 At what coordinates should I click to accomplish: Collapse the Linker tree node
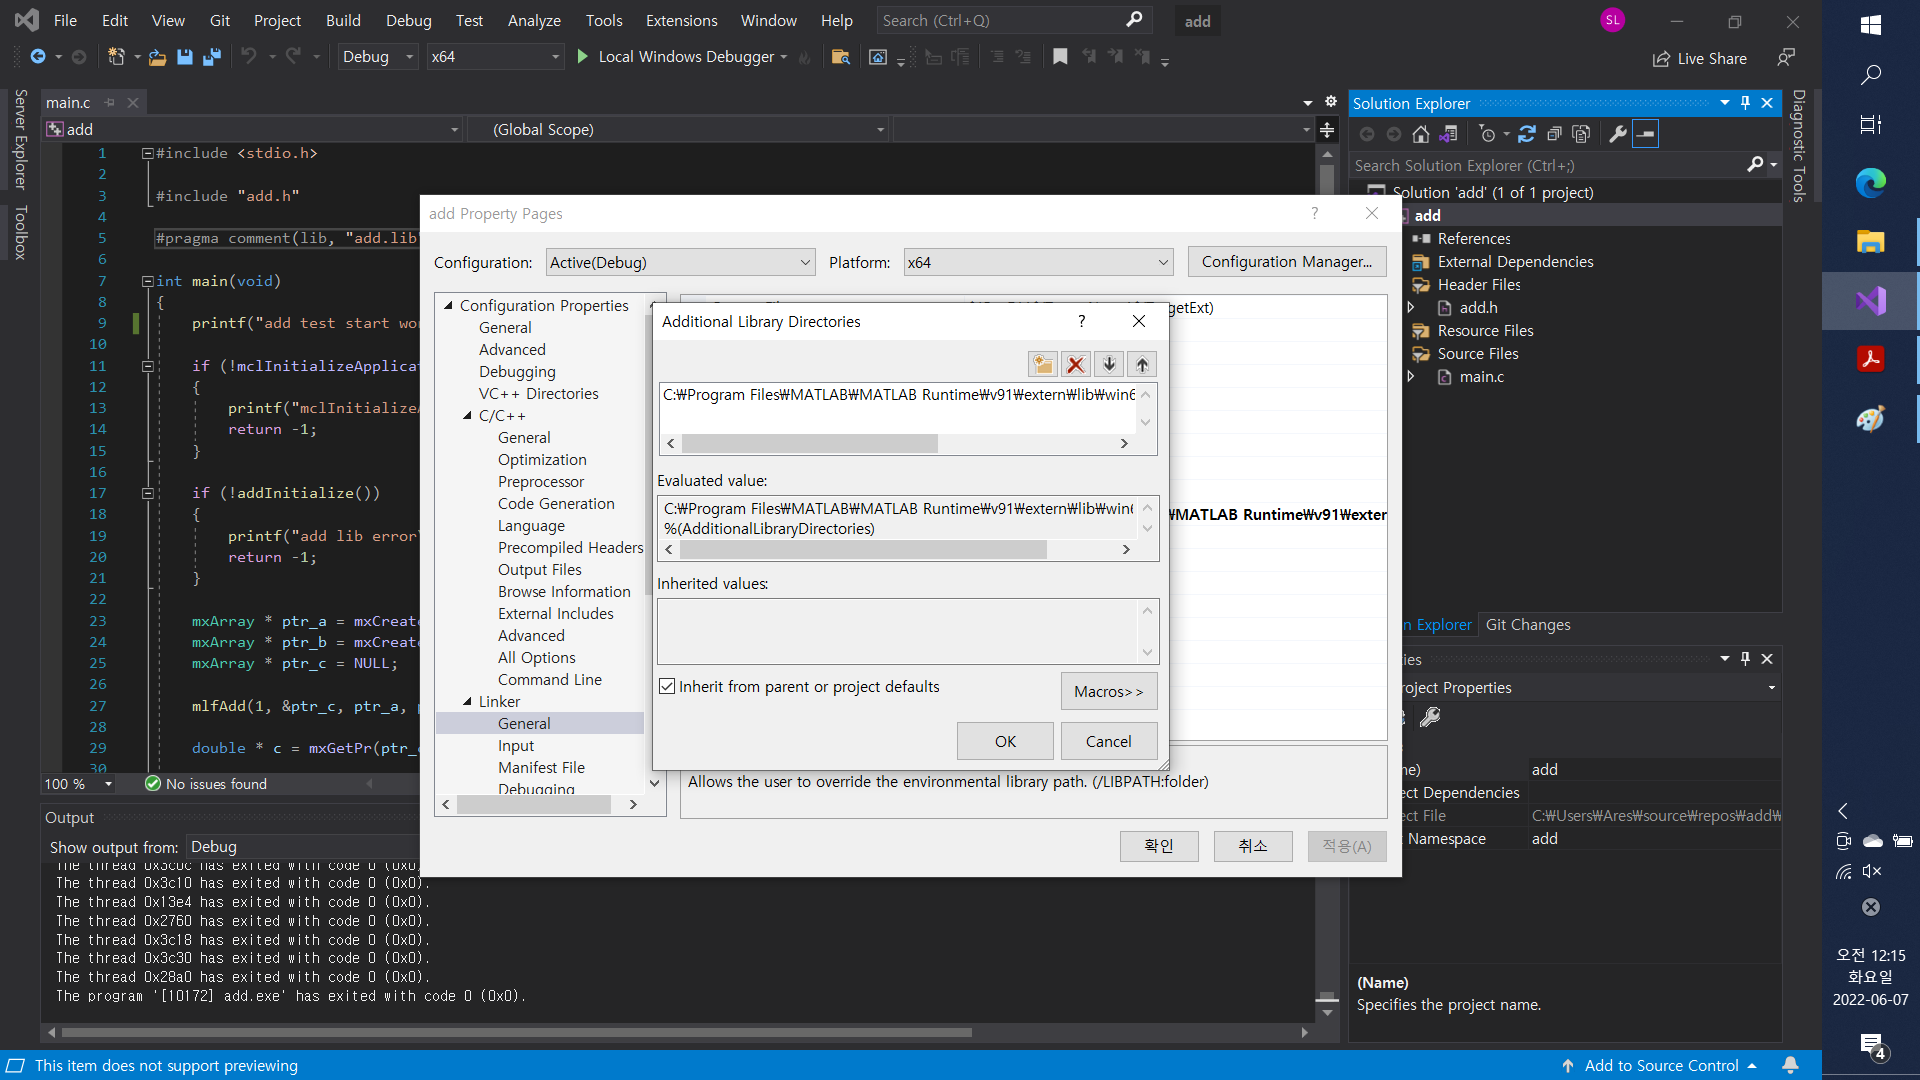pos(467,702)
